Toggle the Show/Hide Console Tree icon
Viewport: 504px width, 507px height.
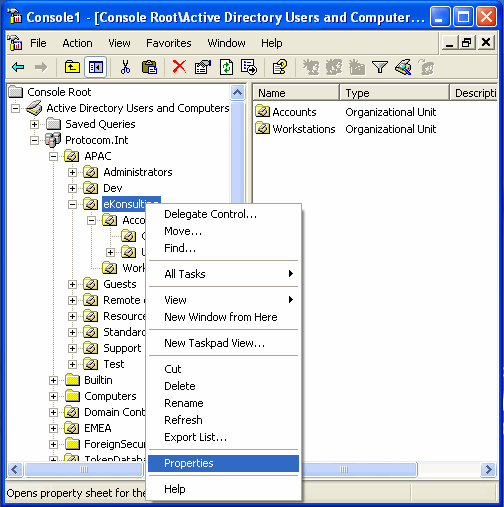pyautogui.click(x=96, y=67)
